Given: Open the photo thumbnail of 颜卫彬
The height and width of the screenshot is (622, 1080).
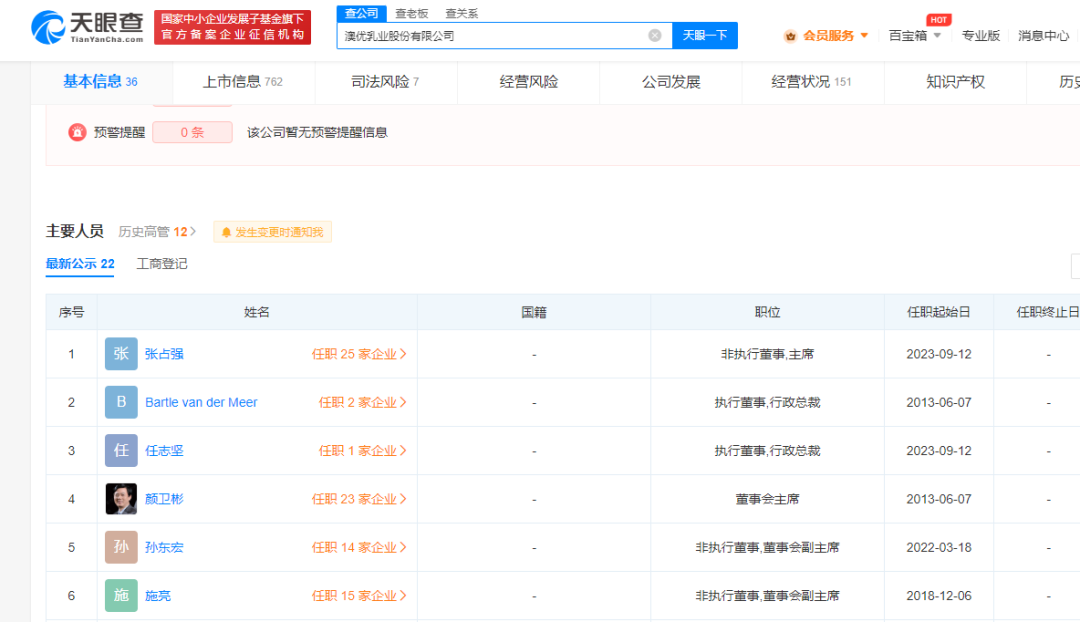Looking at the screenshot, I should pos(121,499).
